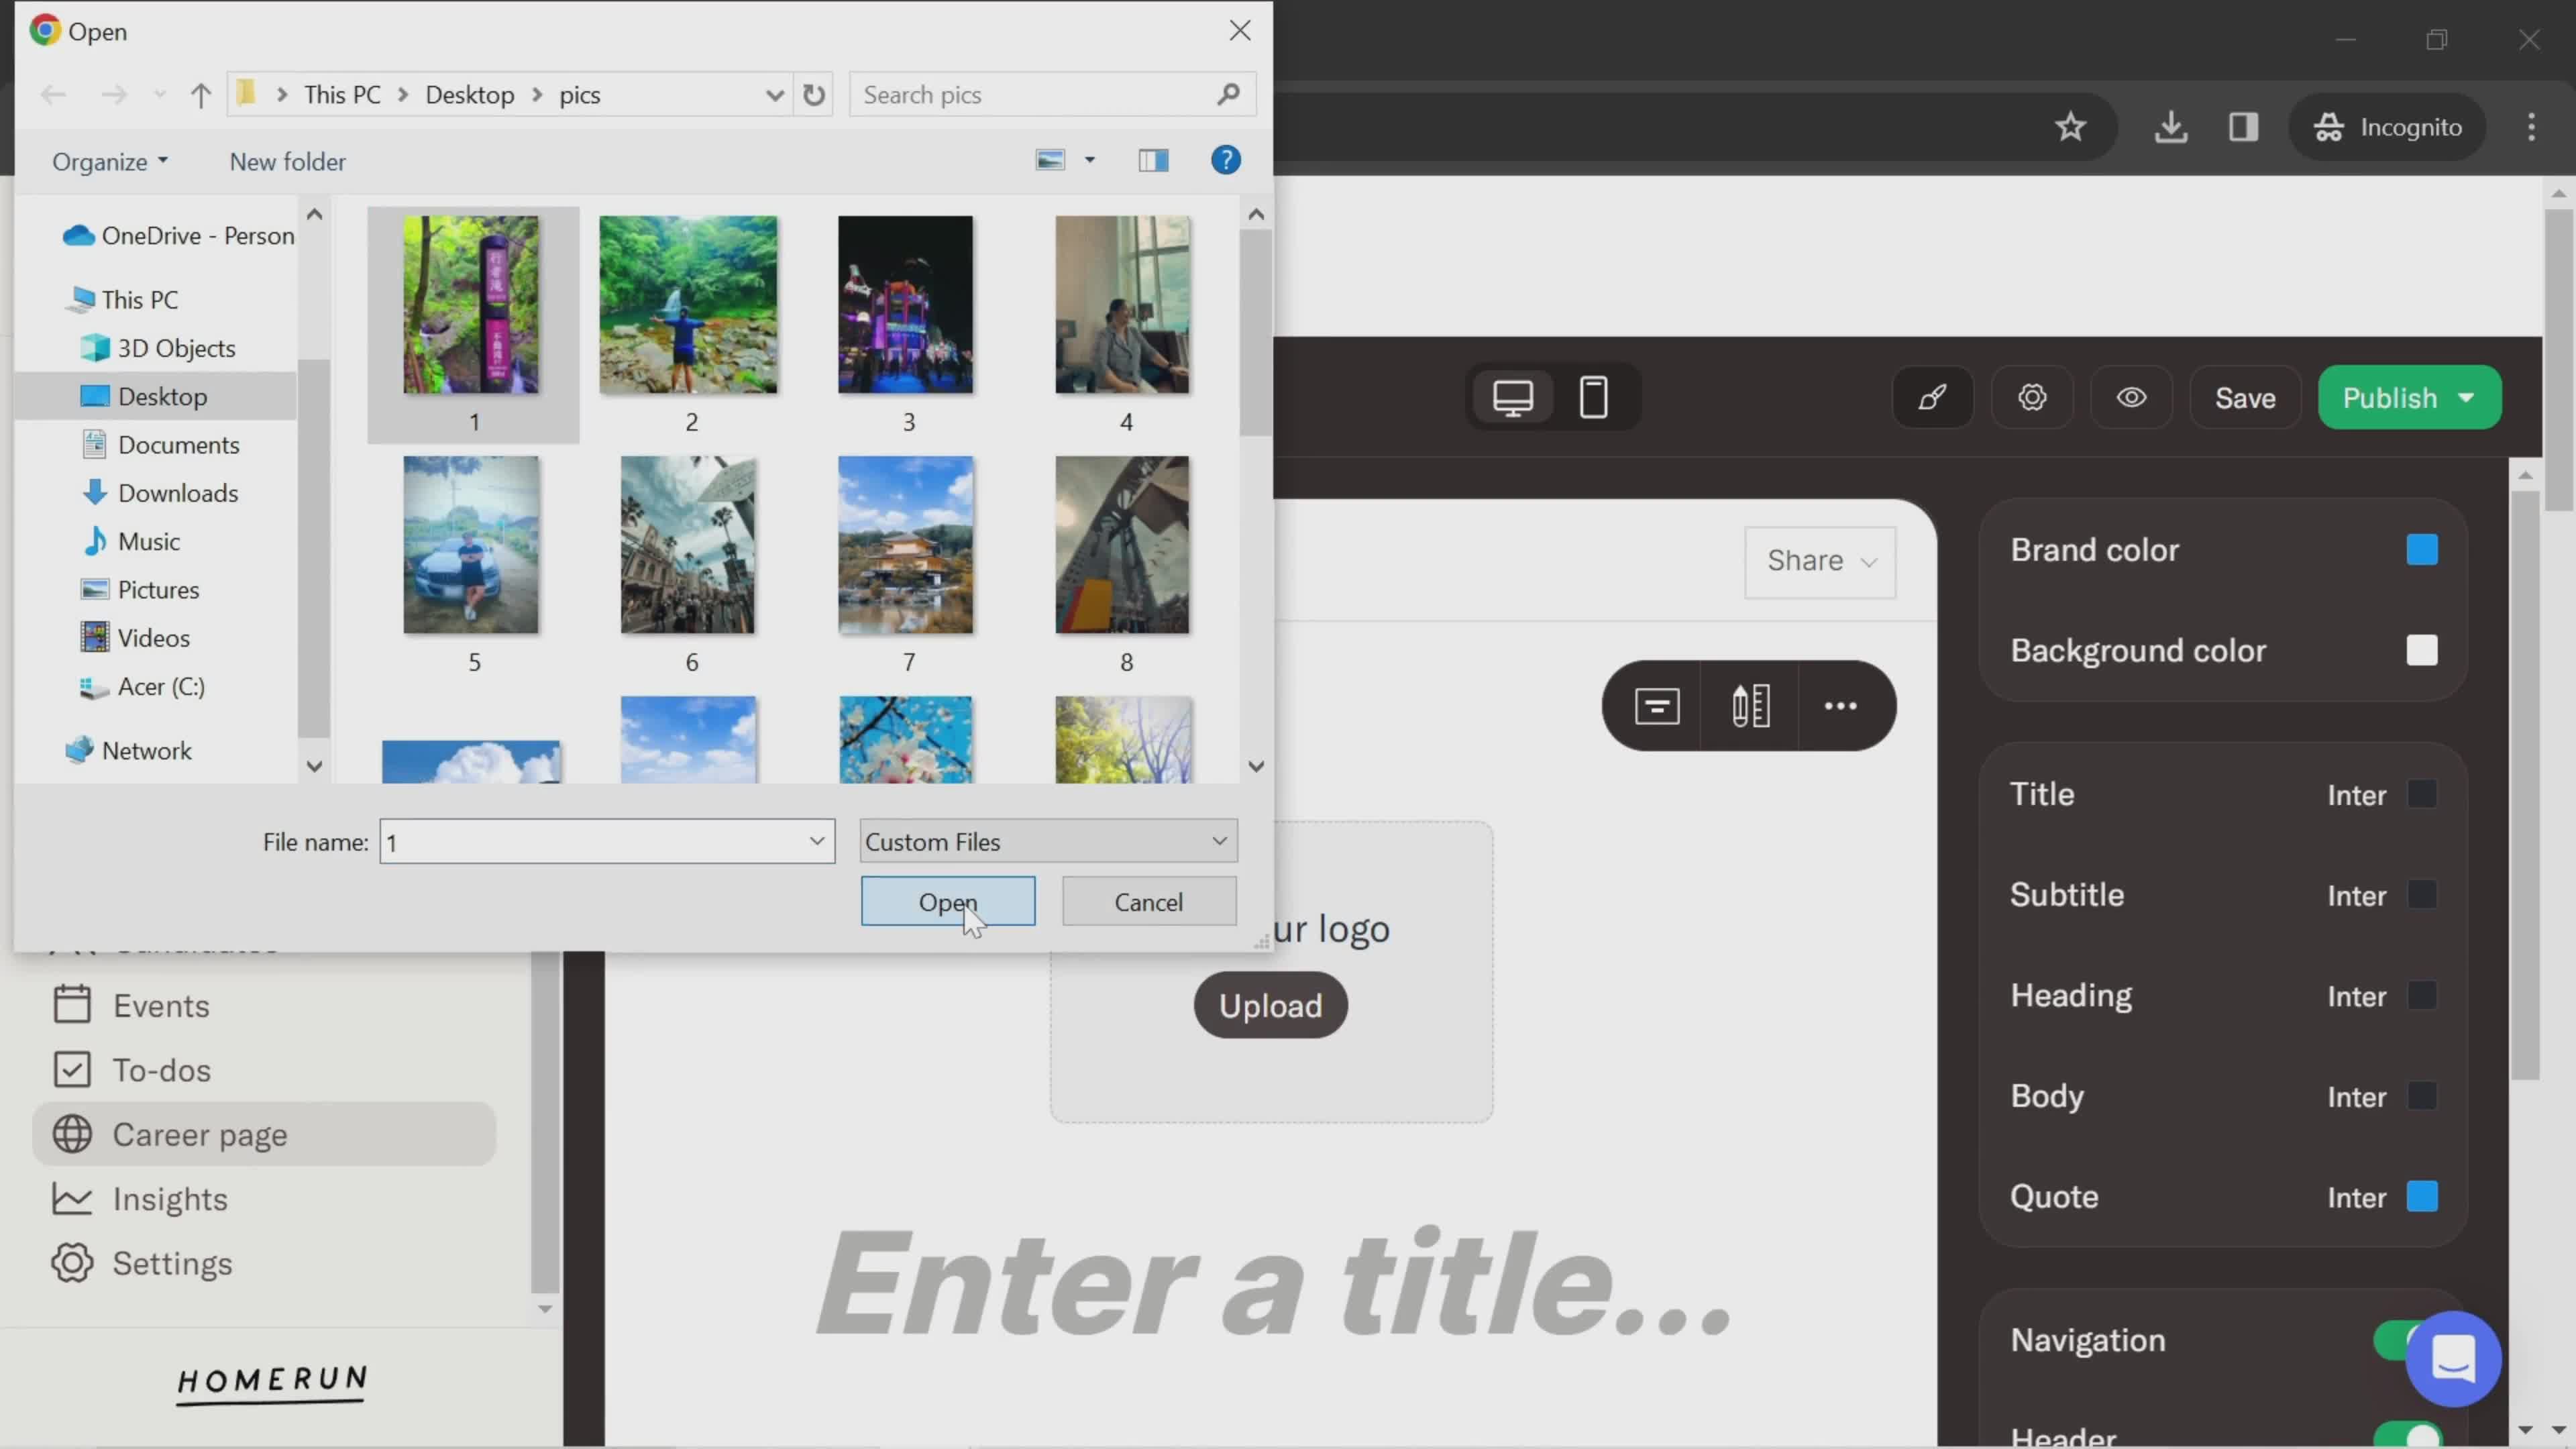Click the Incognito indicator
This screenshot has height=1449, width=2576.
coord(2387,127)
